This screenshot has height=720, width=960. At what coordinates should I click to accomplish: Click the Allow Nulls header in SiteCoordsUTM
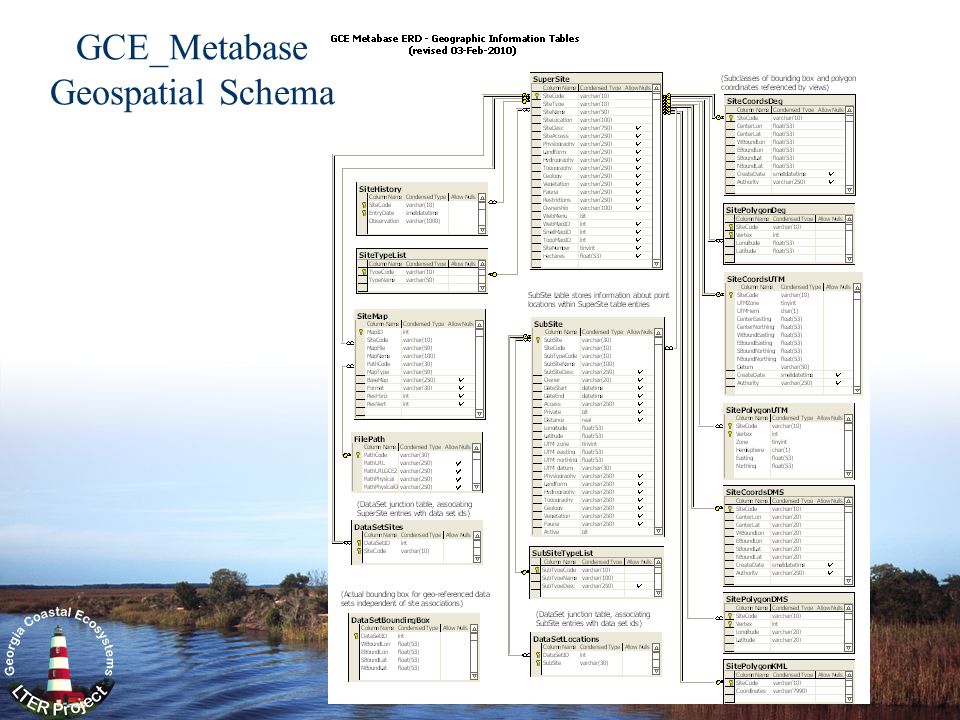[838, 287]
